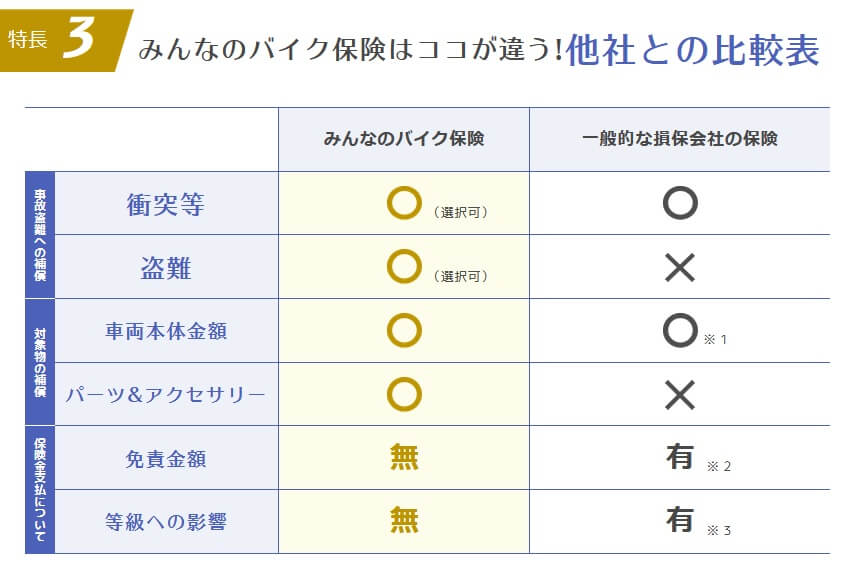Click the gold circle for パーツ&アクセサリー
Screen dimensions: 848x567
click(404, 394)
